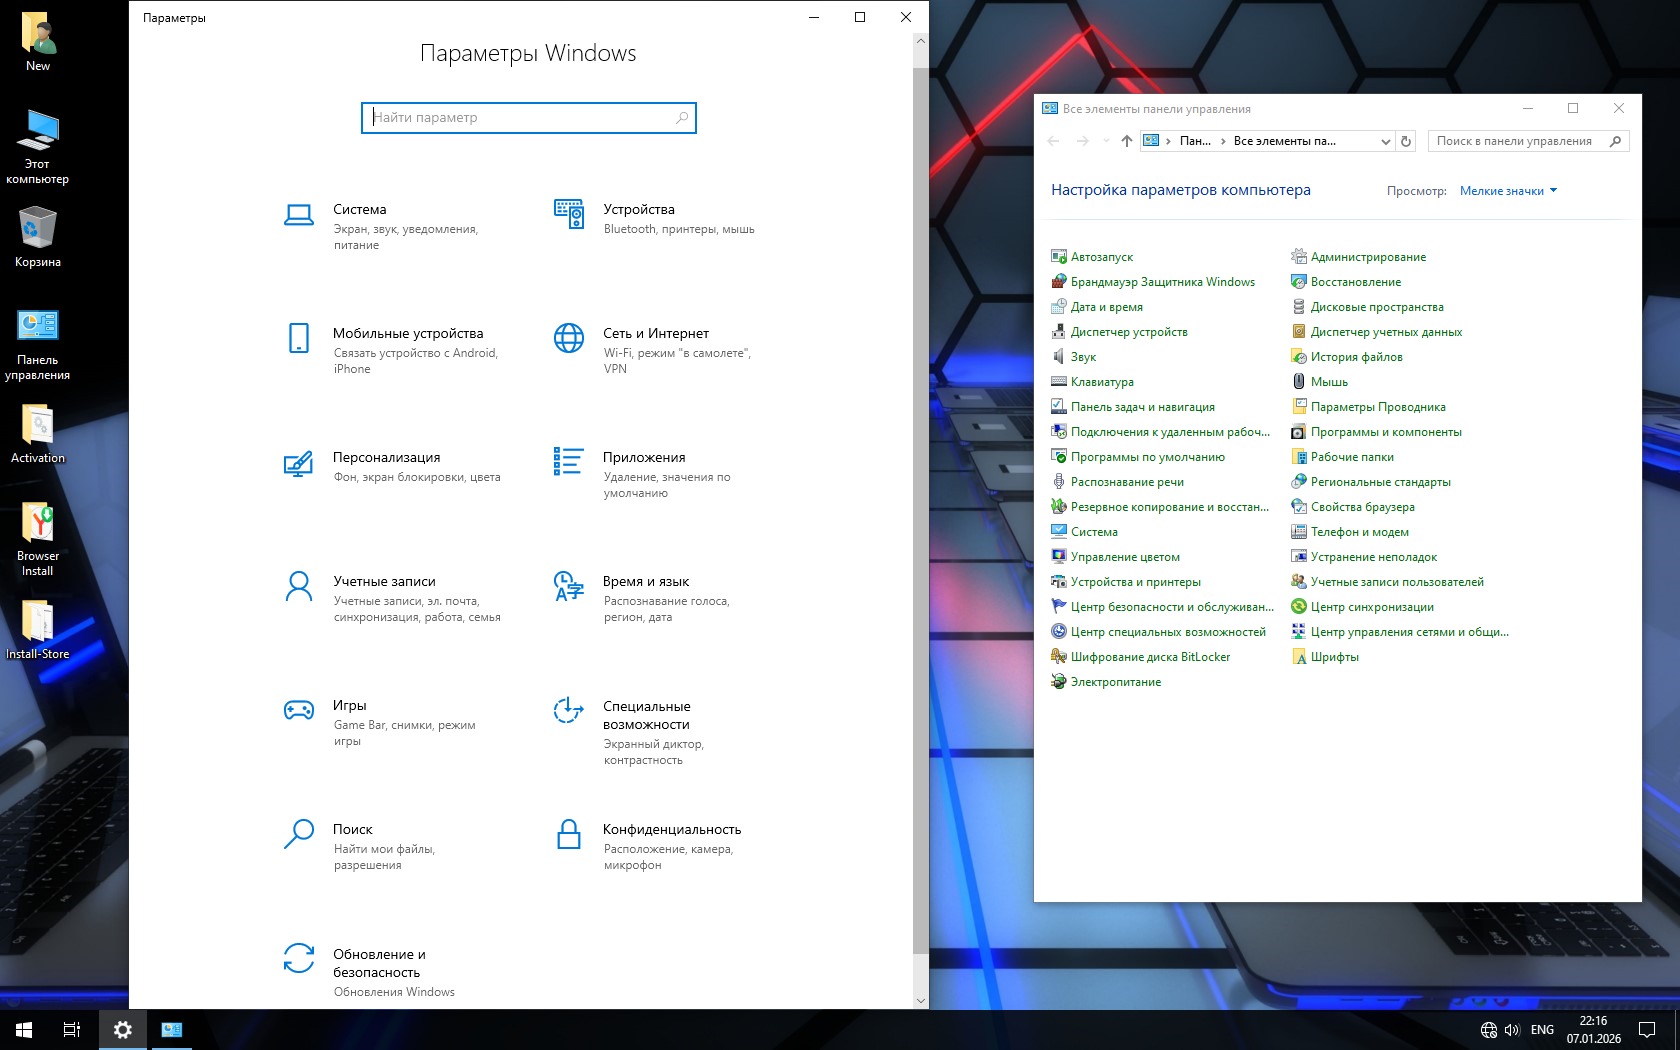The height and width of the screenshot is (1050, 1680).
Task: Click the Найти параметр search field
Action: coord(528,117)
